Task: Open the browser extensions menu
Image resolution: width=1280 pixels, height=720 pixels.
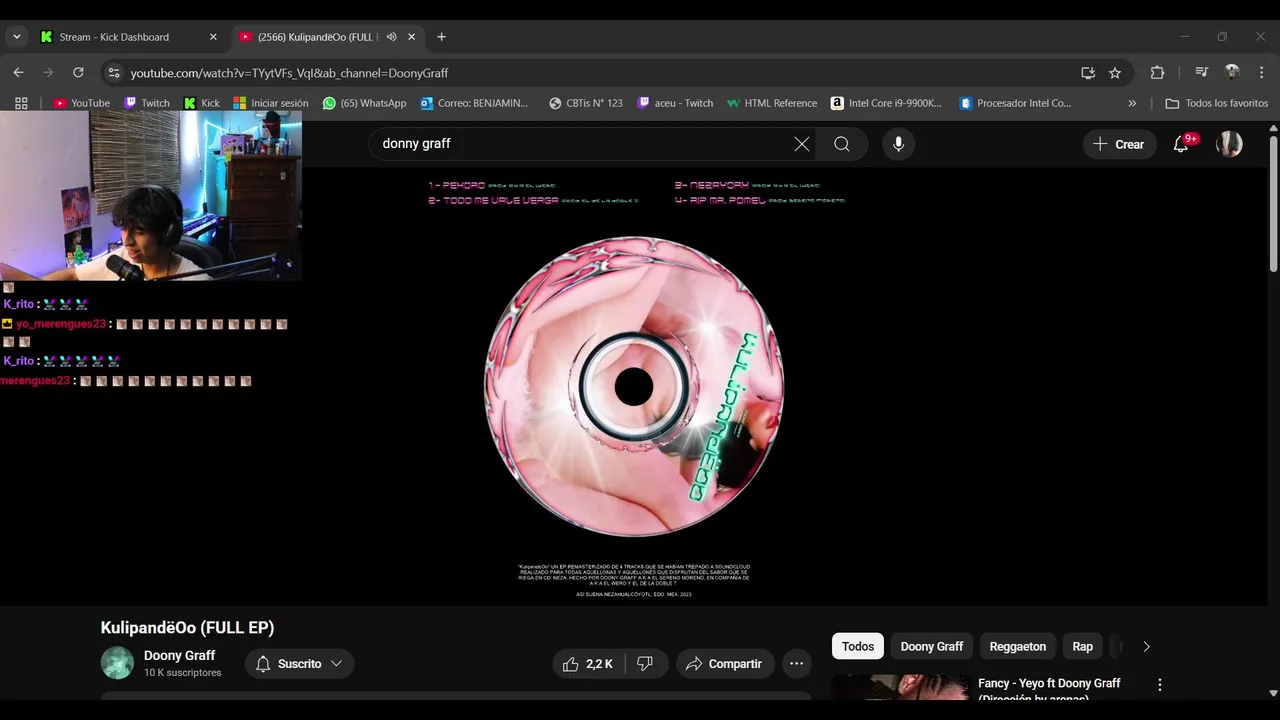Action: pos(1157,73)
